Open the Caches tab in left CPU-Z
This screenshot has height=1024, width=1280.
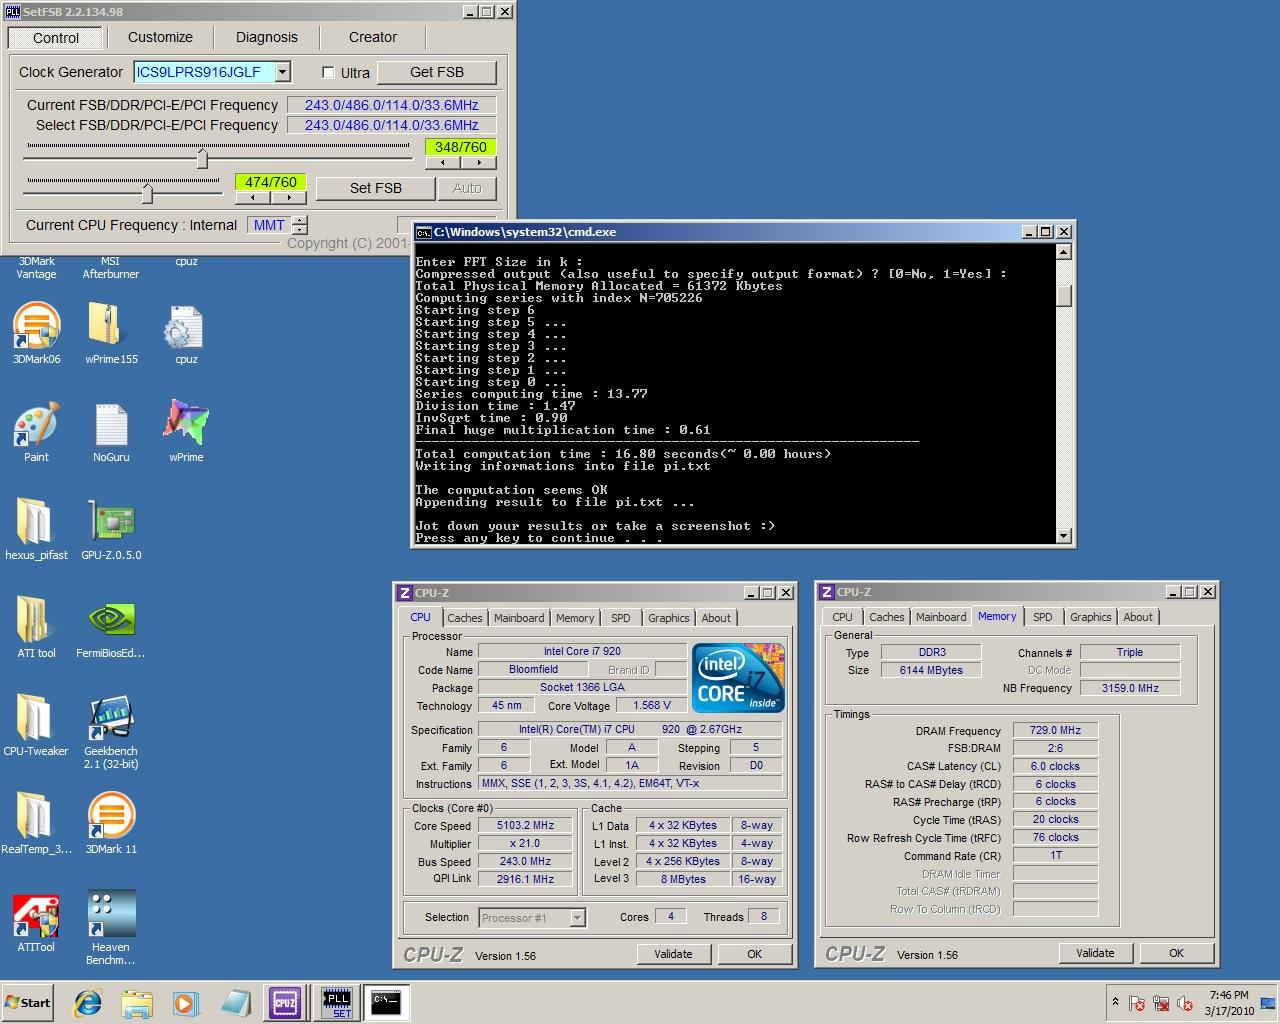(x=465, y=618)
